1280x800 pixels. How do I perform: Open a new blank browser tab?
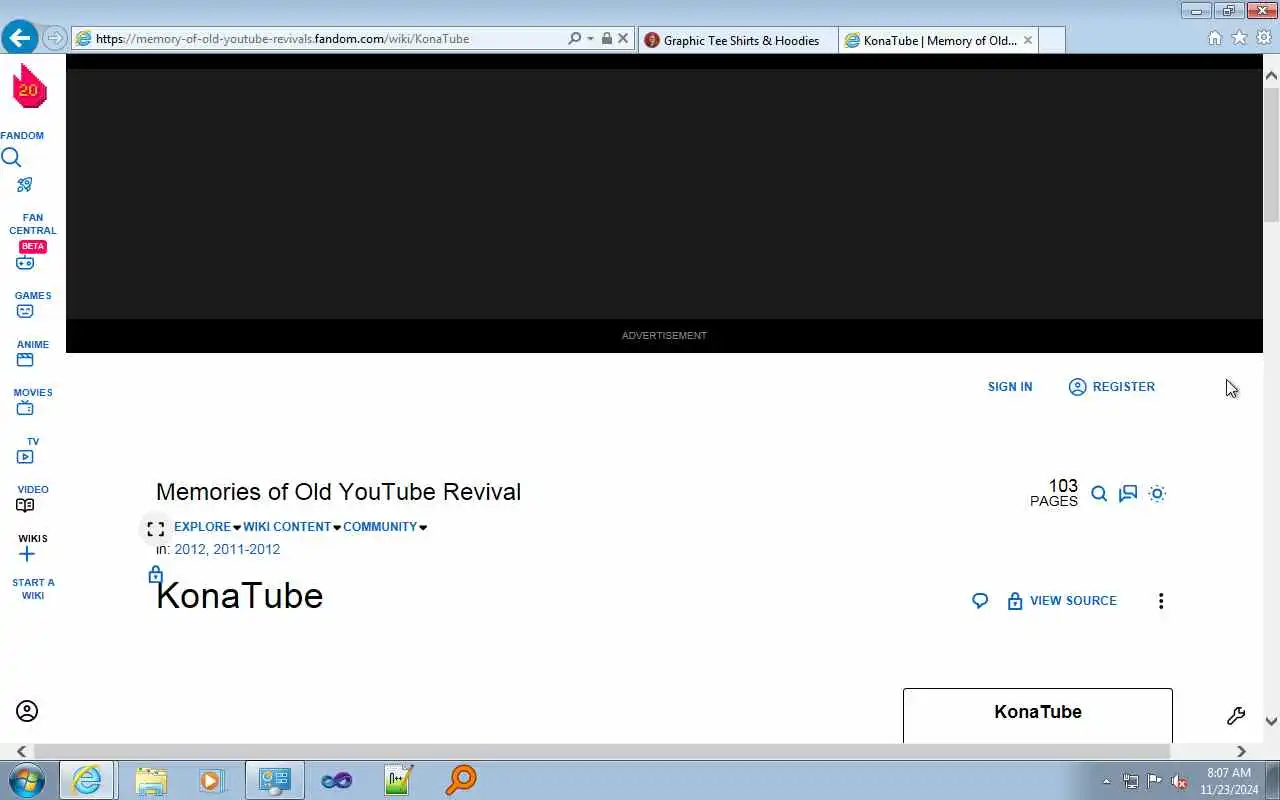(x=1051, y=40)
